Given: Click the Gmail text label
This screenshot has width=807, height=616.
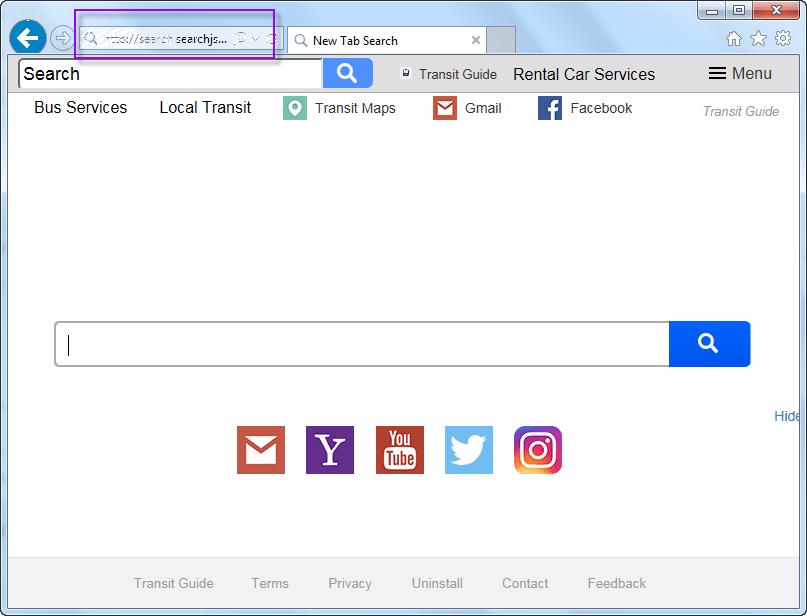Looking at the screenshot, I should [x=483, y=108].
